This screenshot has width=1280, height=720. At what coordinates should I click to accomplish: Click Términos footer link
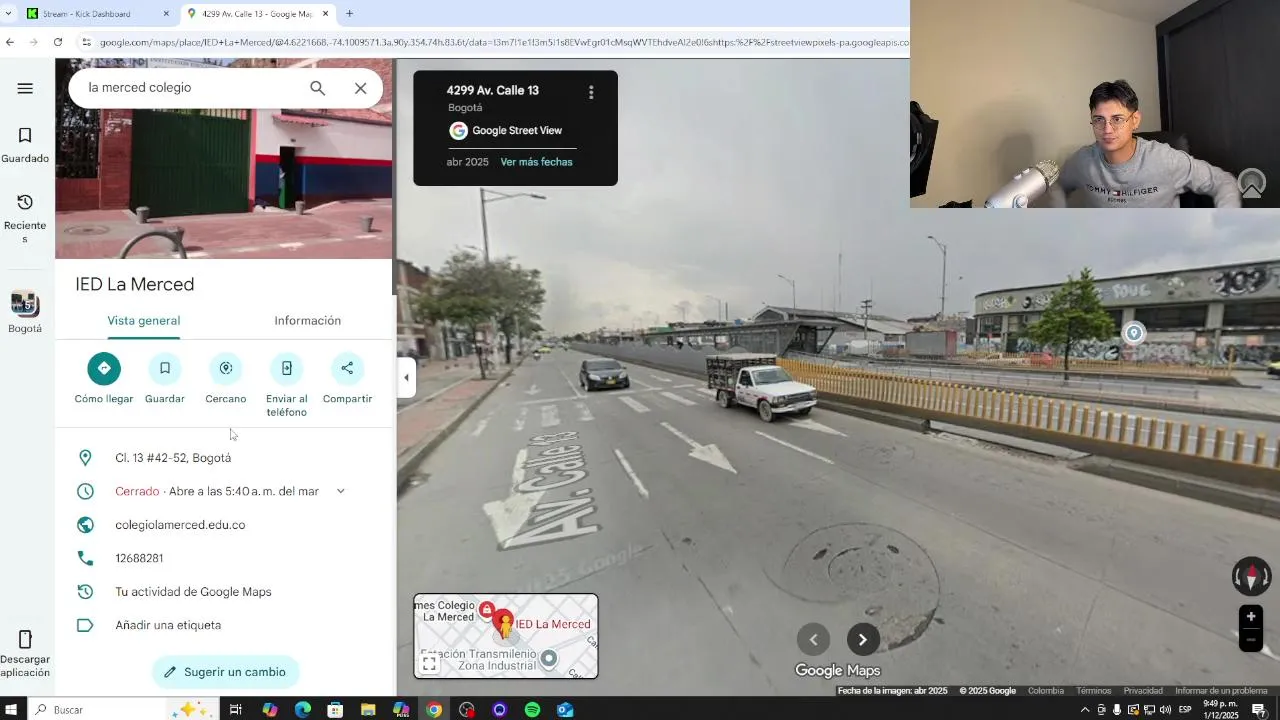click(x=1094, y=691)
